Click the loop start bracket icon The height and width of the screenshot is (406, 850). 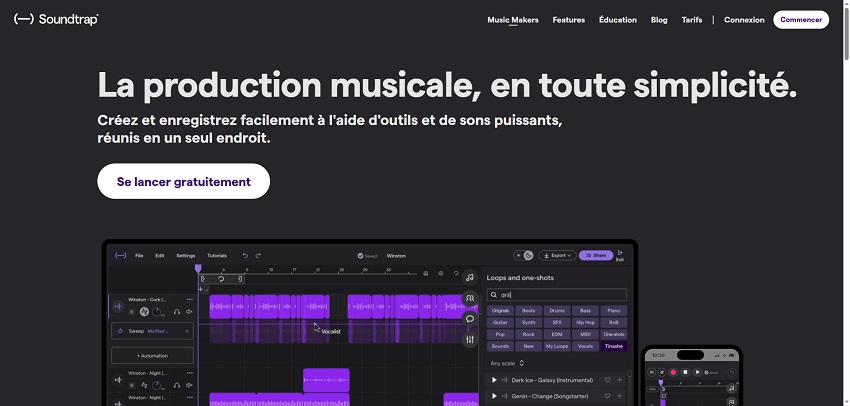[203, 279]
